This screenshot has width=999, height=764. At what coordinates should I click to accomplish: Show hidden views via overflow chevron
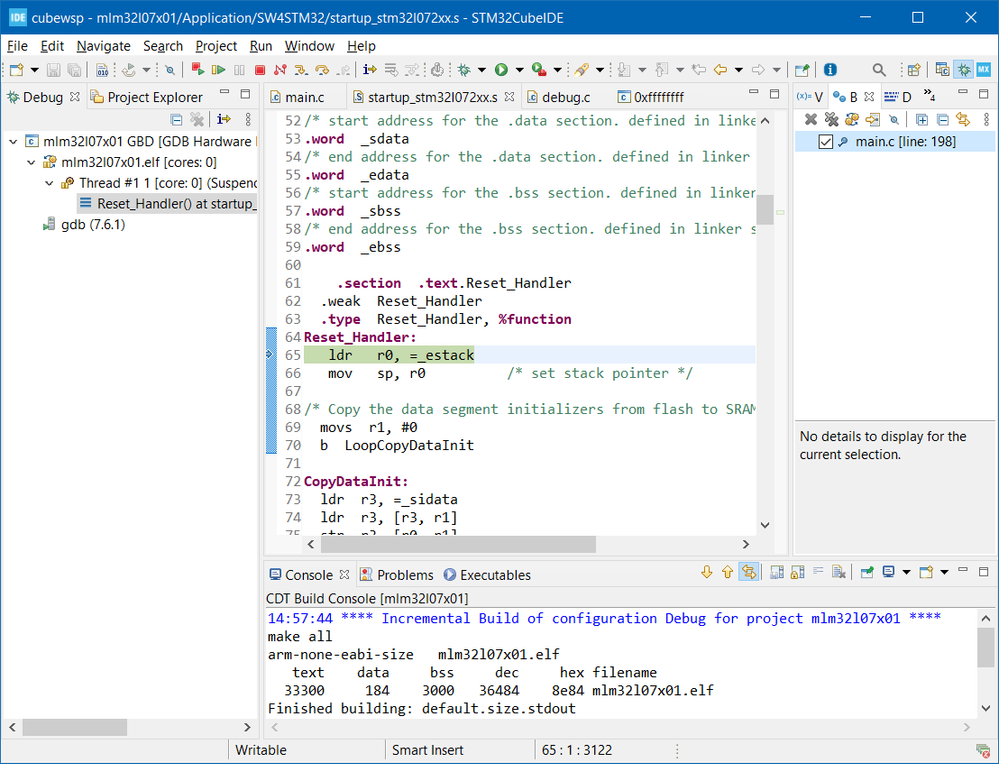(929, 96)
